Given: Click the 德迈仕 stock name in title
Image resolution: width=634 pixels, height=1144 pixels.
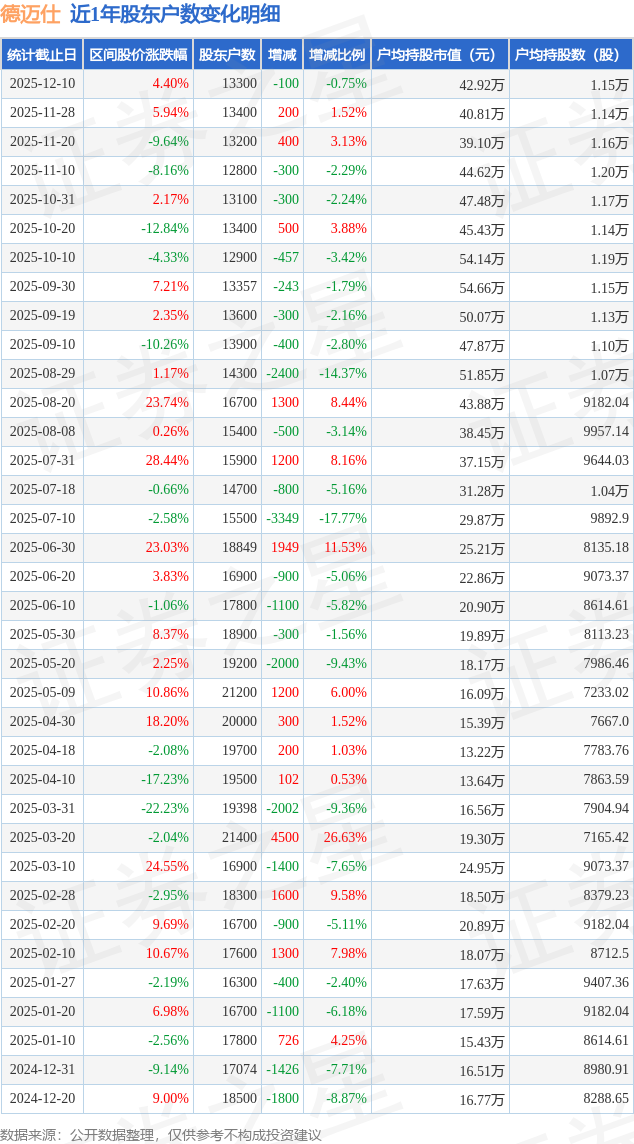Looking at the screenshot, I should (30, 14).
